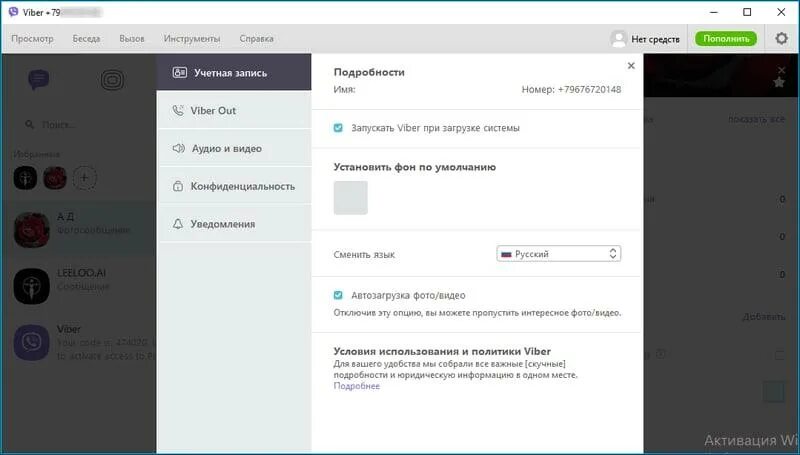Click the account card icon beside Учетная запись
The height and width of the screenshot is (455, 800).
tap(180, 72)
